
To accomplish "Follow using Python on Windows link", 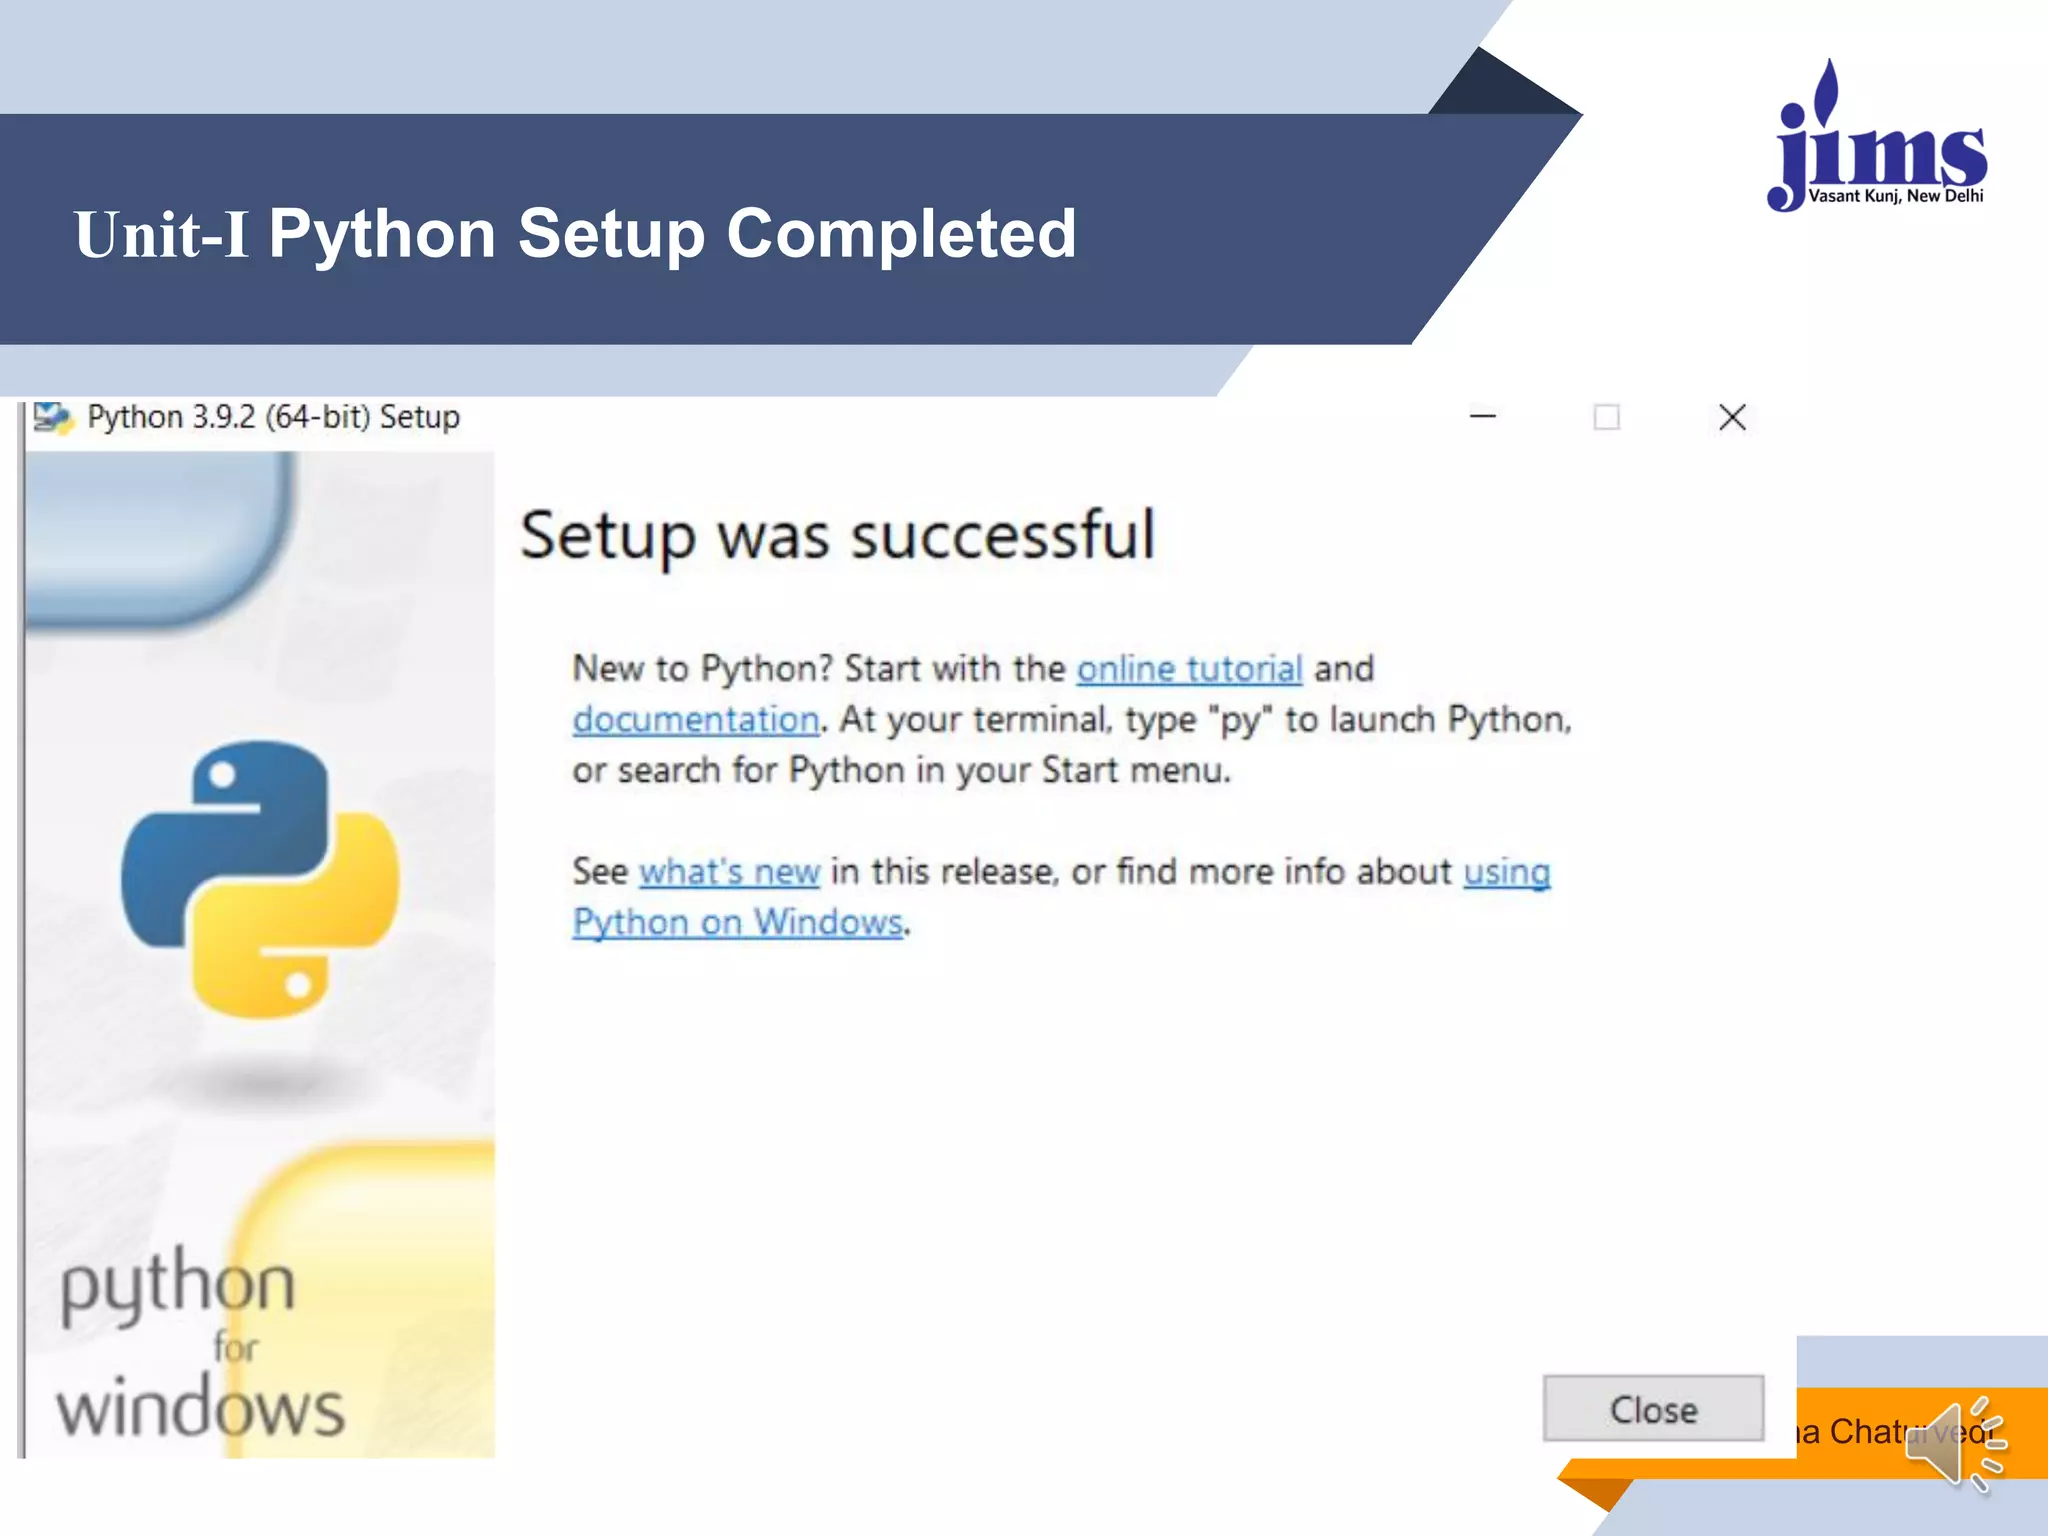I will tap(738, 922).
